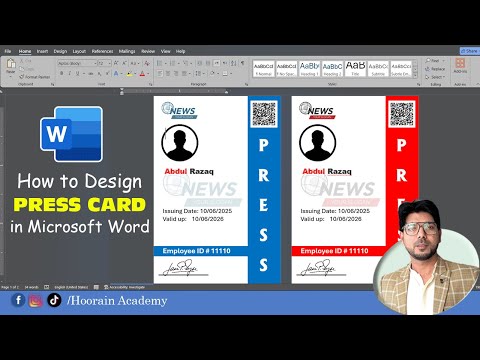Click the Shading paint bucket icon
This screenshot has width=480, height=360.
(x=212, y=73)
